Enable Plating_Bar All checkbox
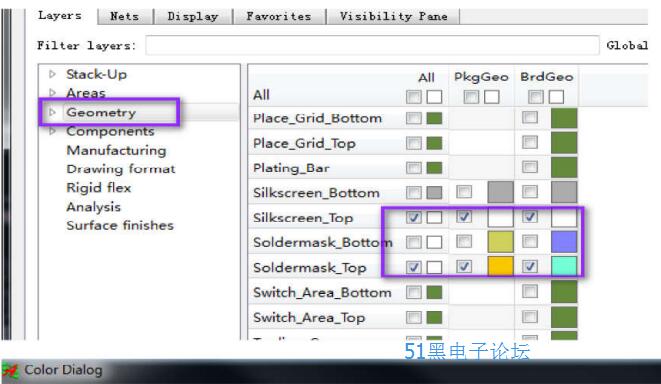The height and width of the screenshot is (384, 661). click(x=414, y=167)
